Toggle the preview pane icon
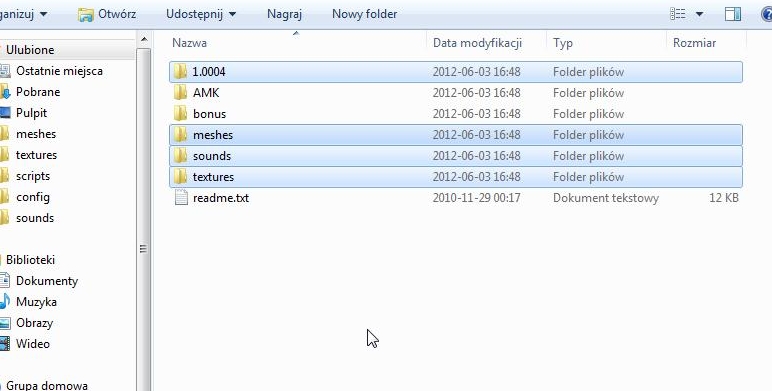 pyautogui.click(x=733, y=14)
